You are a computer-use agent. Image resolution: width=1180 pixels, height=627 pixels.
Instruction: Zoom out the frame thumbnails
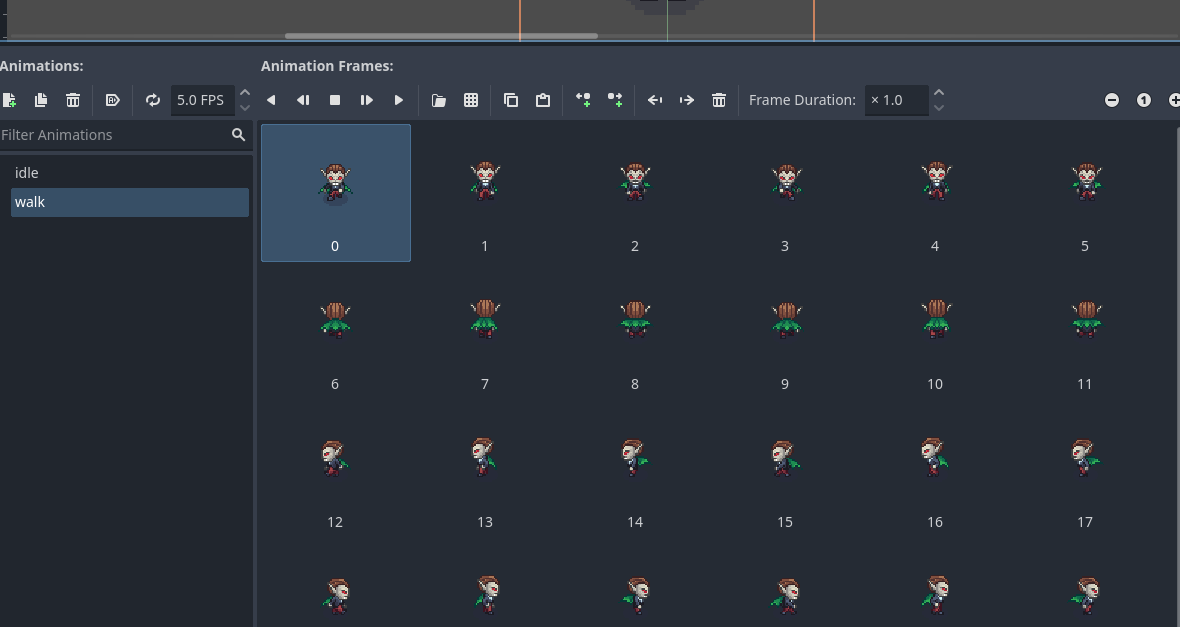1112,100
